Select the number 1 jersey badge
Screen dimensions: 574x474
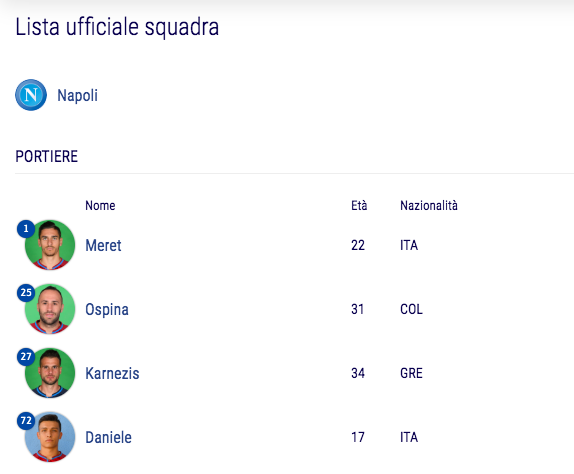pos(26,229)
